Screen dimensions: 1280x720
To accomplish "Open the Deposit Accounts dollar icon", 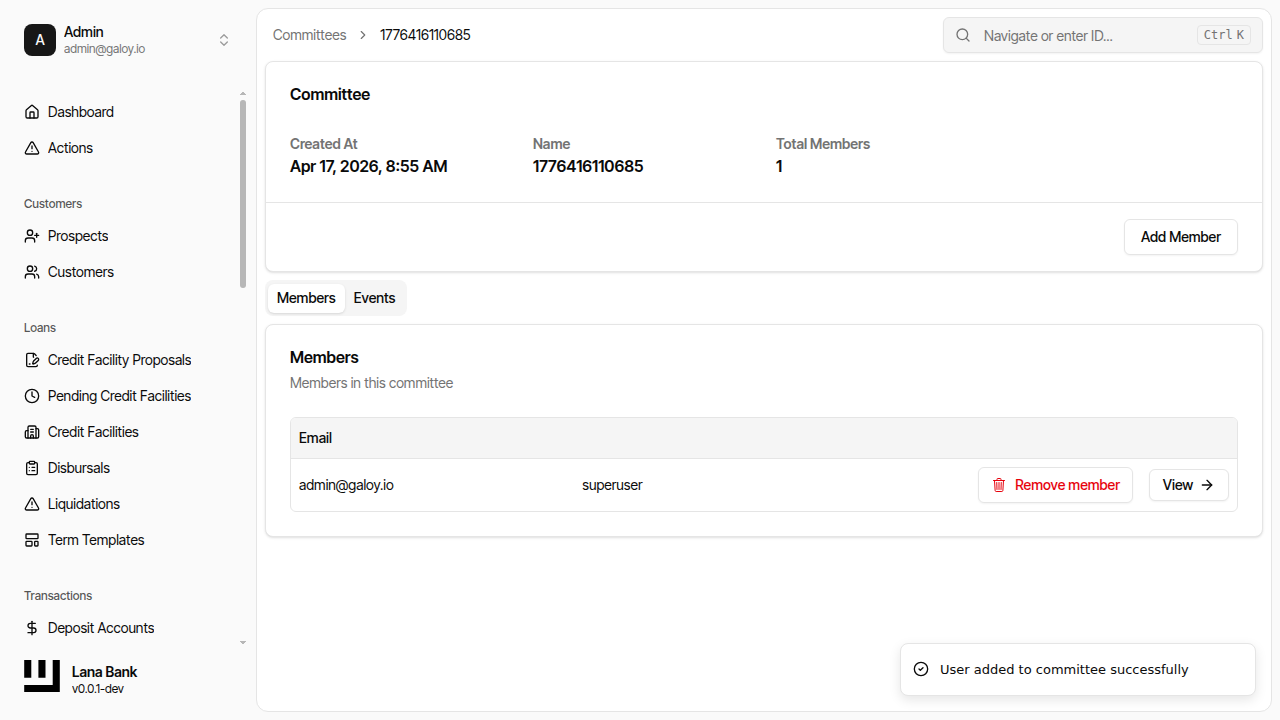I will (31, 627).
